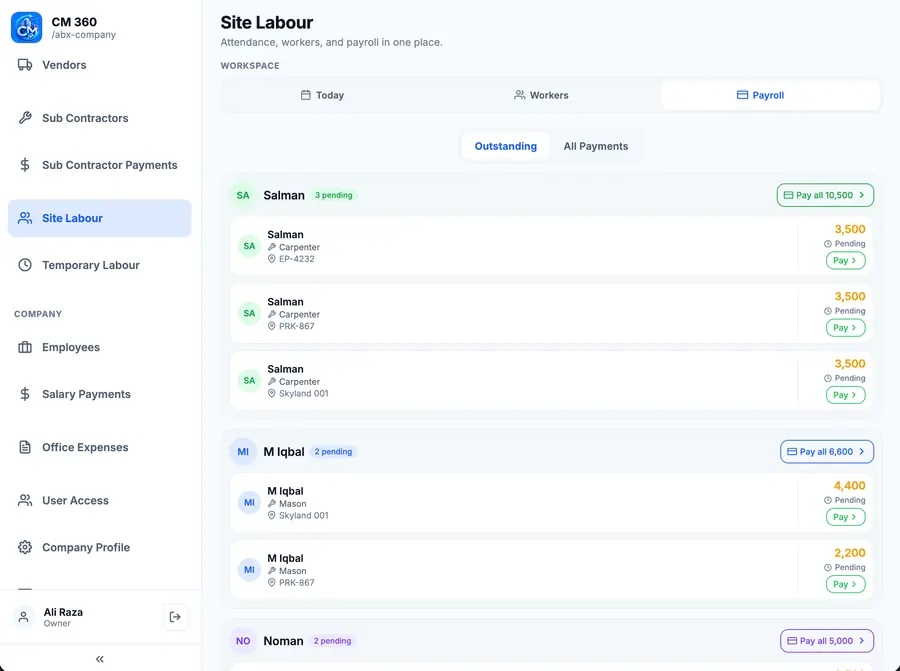Click Pay all 5,000 for Noman
This screenshot has height=671, width=900.
pyautogui.click(x=827, y=641)
